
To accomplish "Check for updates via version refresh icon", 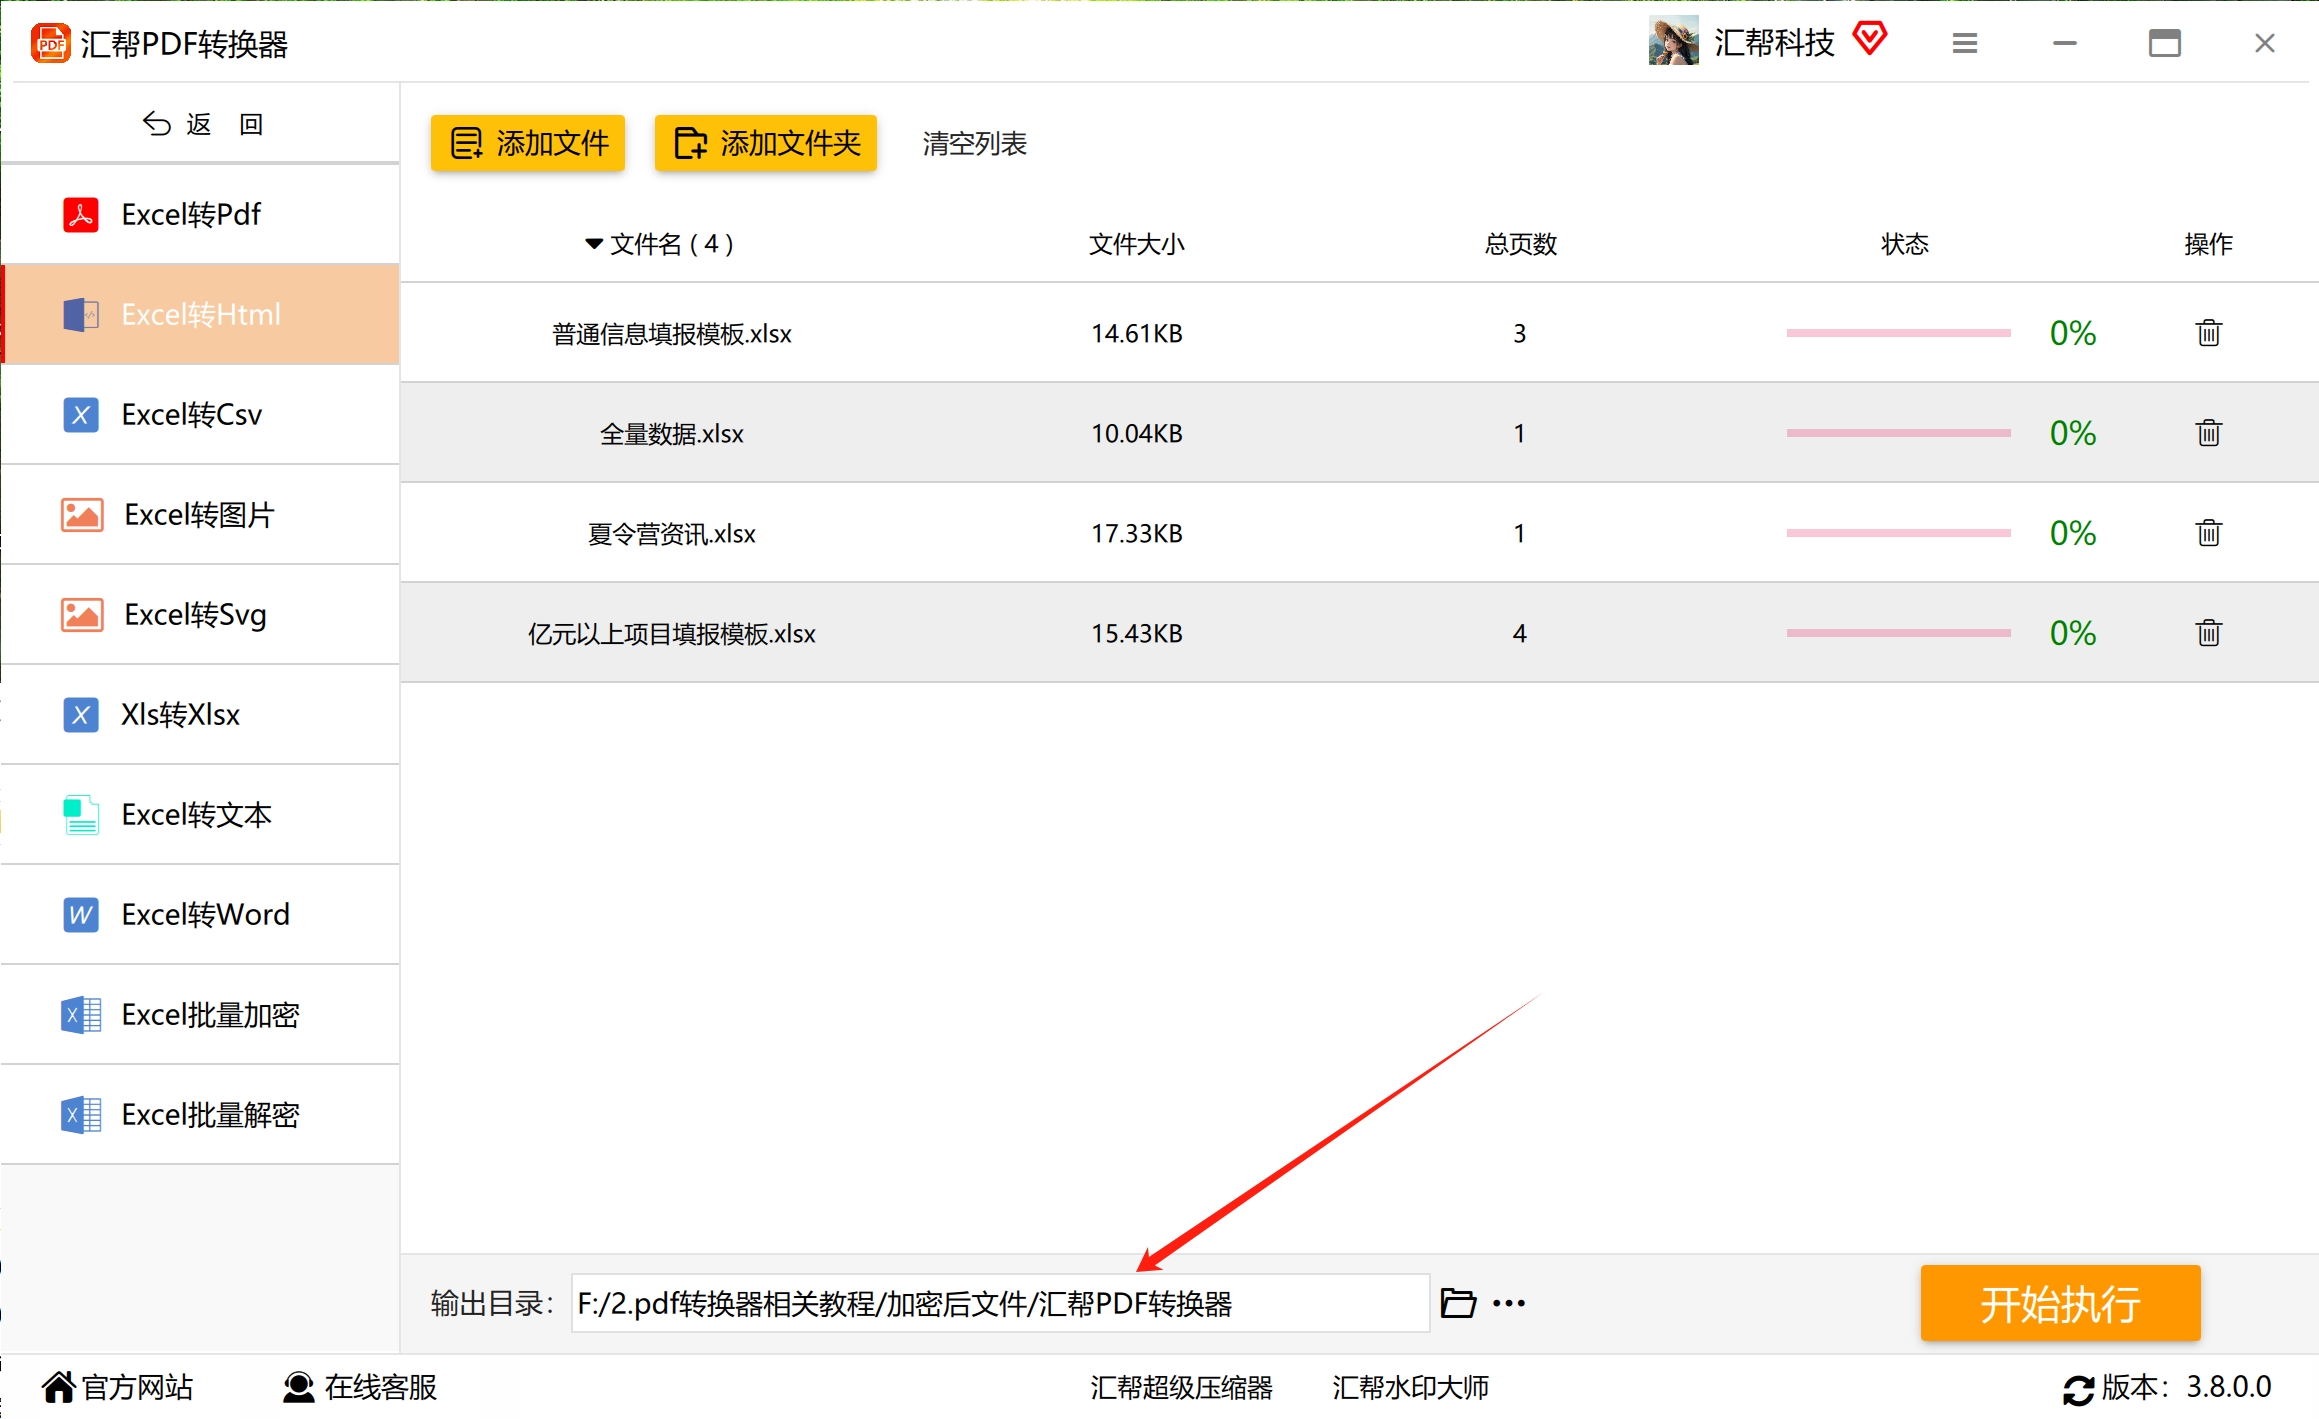I will point(2078,1390).
